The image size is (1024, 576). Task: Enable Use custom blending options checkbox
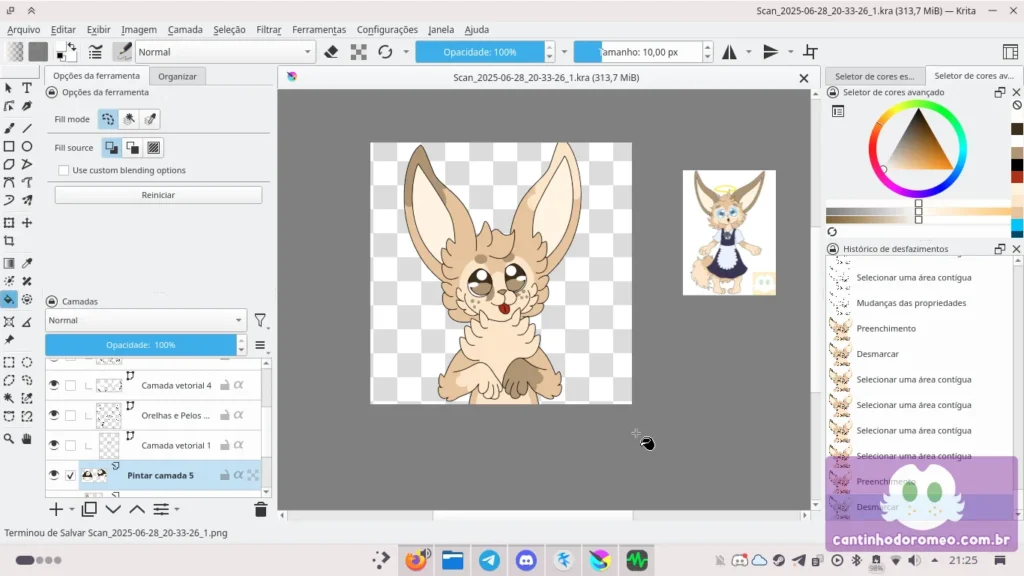coord(63,170)
